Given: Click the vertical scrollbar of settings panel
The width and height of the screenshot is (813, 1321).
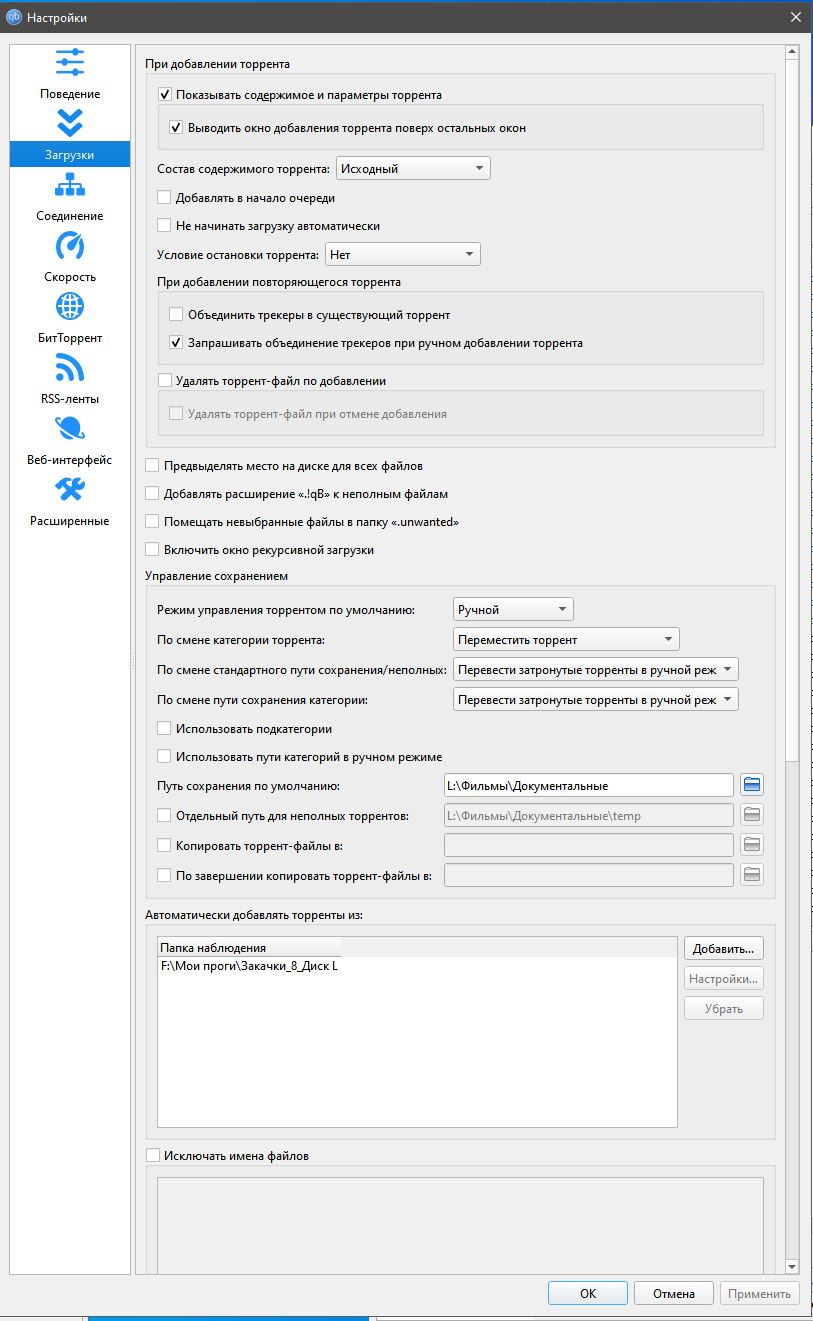Looking at the screenshot, I should pos(791,400).
